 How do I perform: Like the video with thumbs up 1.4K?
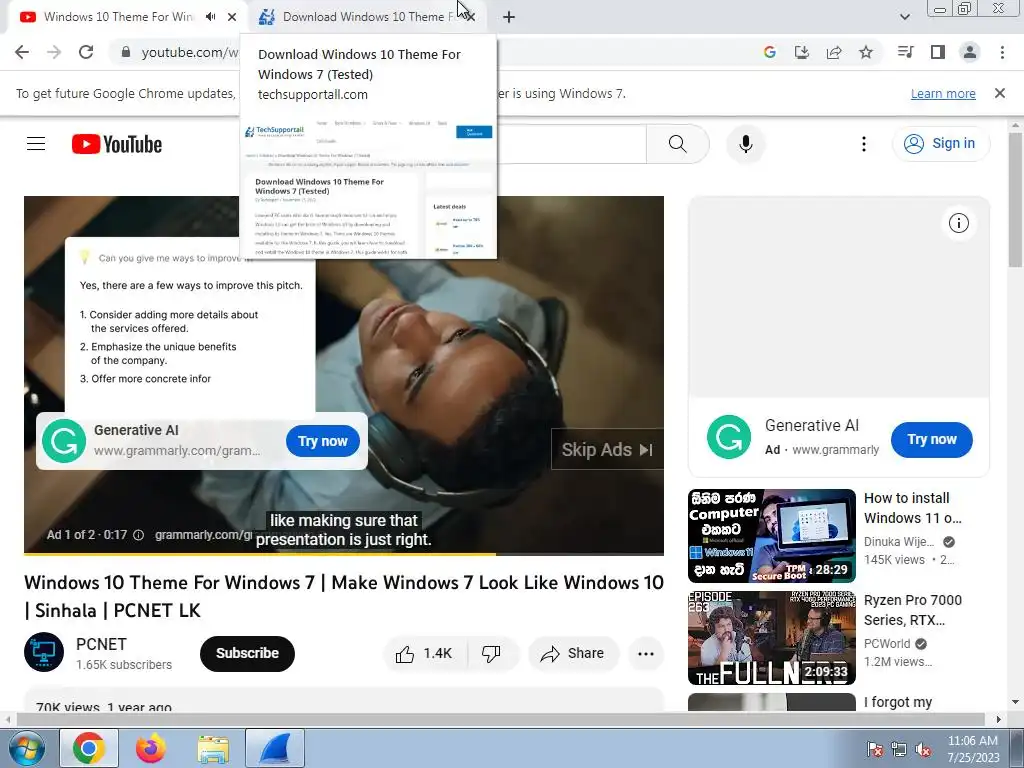coord(424,654)
